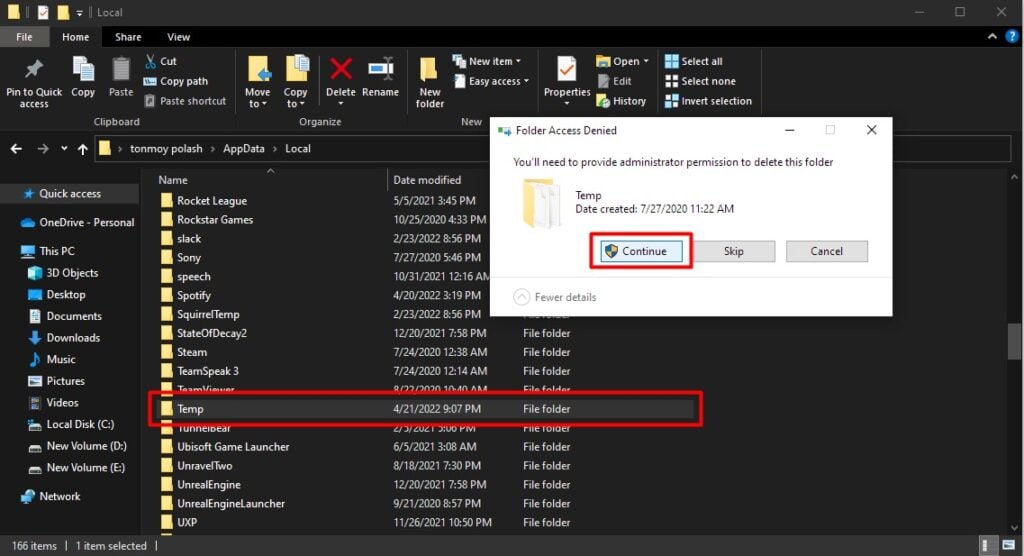Click Paste shortcut in ribbon
Viewport: 1024px width, 556px height.
pos(185,101)
